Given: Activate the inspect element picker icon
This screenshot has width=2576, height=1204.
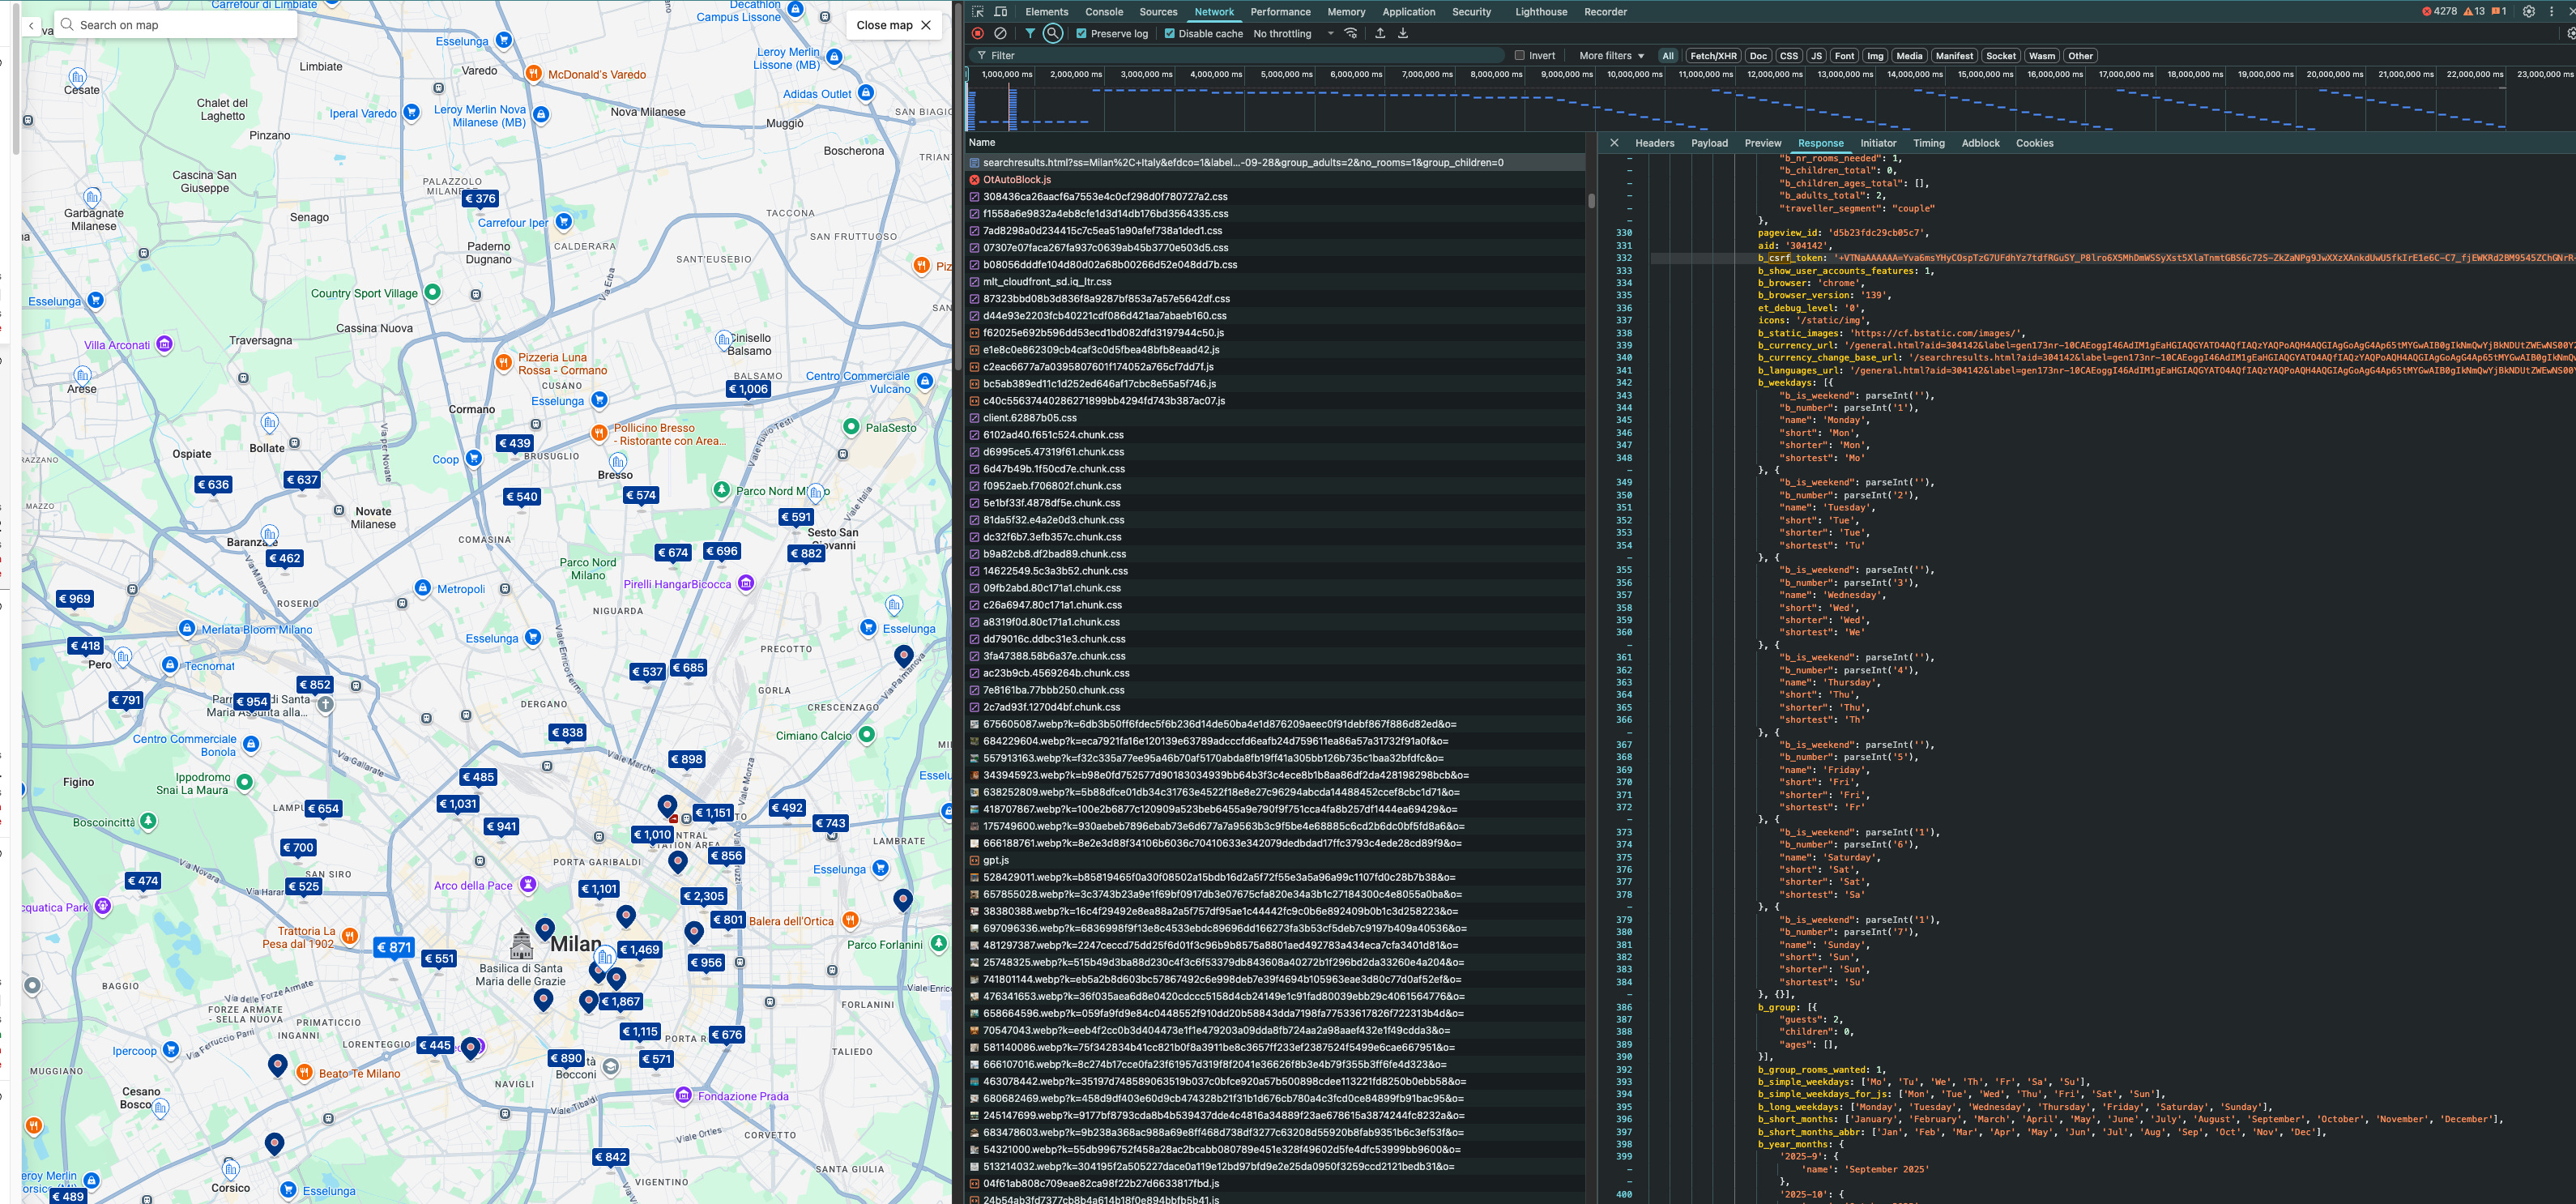Looking at the screenshot, I should coord(978,12).
